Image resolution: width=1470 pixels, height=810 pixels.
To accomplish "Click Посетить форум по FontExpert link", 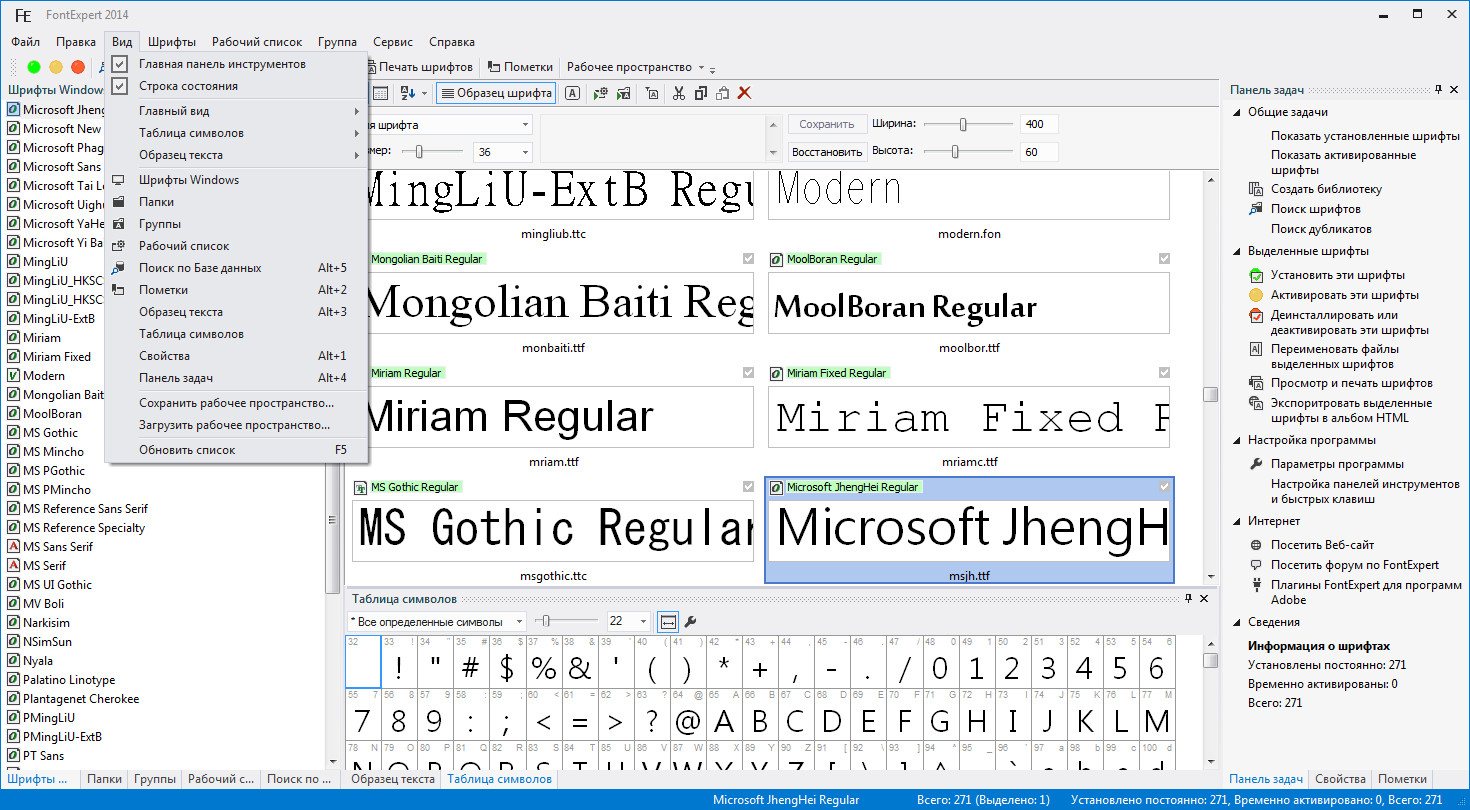I will point(1355,565).
